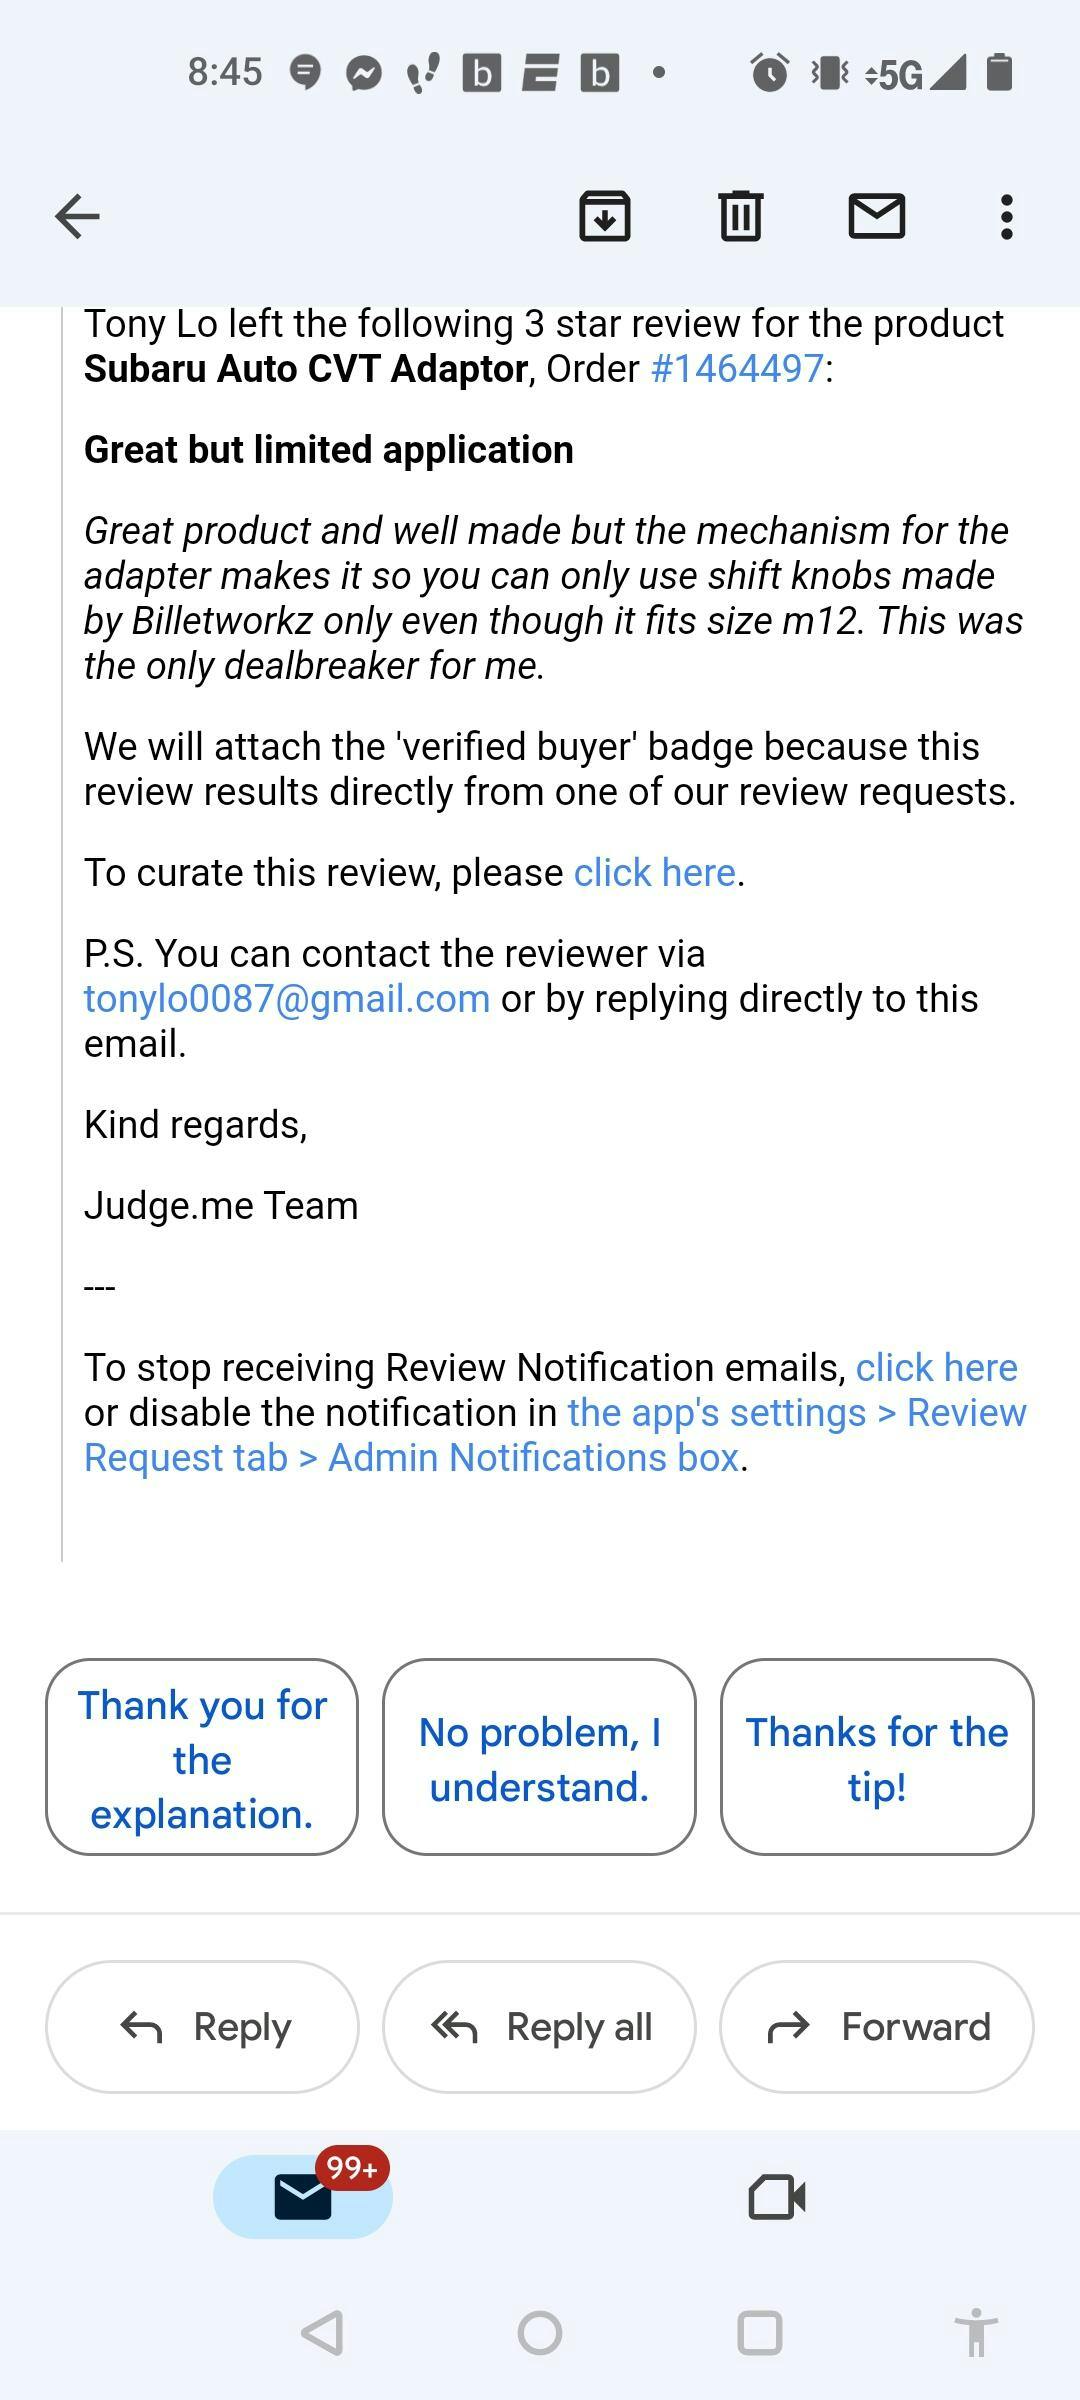This screenshot has width=1080, height=2400.
Task: Click here link to curate this review
Action: click(x=655, y=873)
